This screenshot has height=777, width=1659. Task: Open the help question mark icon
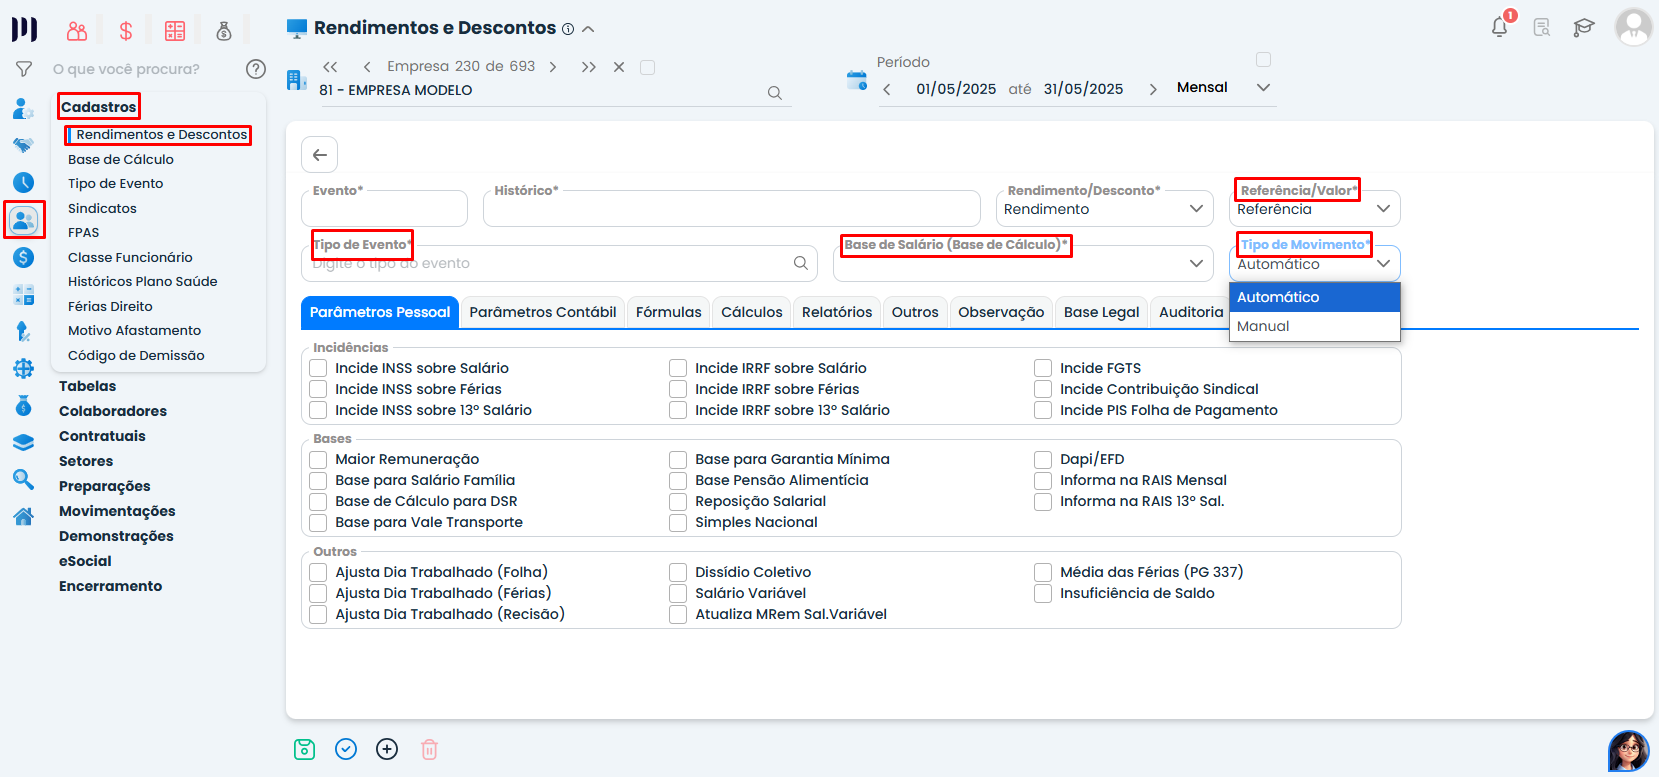click(x=256, y=69)
